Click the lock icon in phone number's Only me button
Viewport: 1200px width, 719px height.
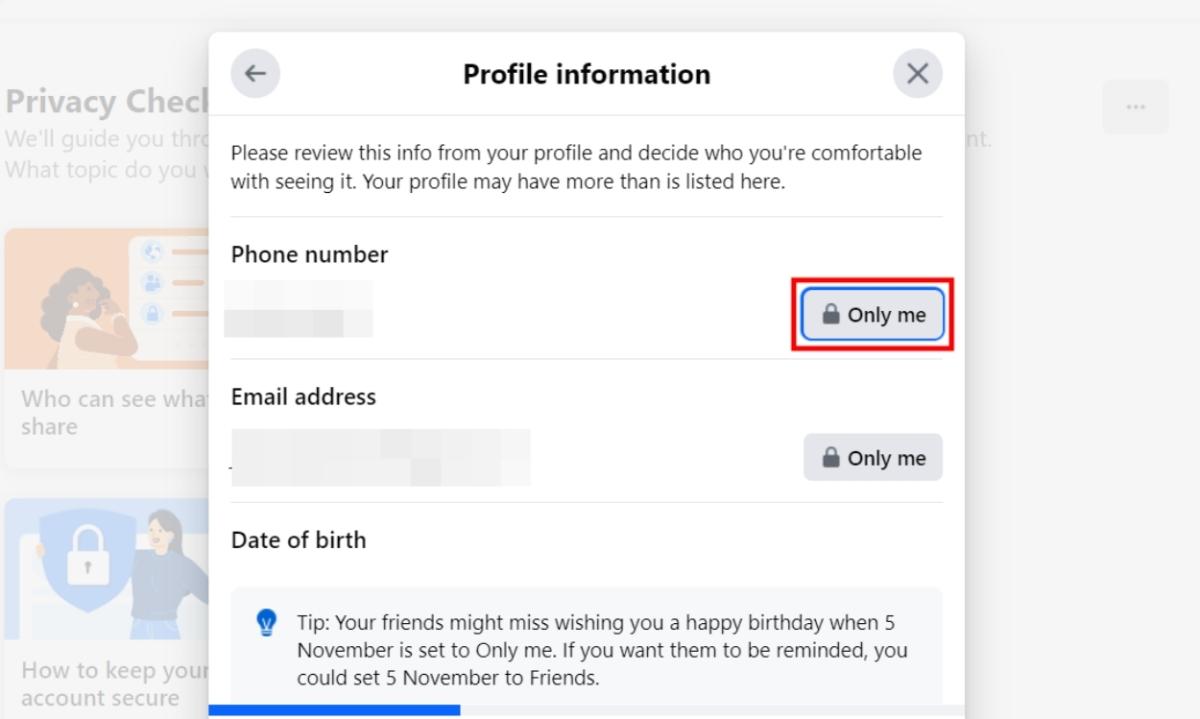point(831,314)
